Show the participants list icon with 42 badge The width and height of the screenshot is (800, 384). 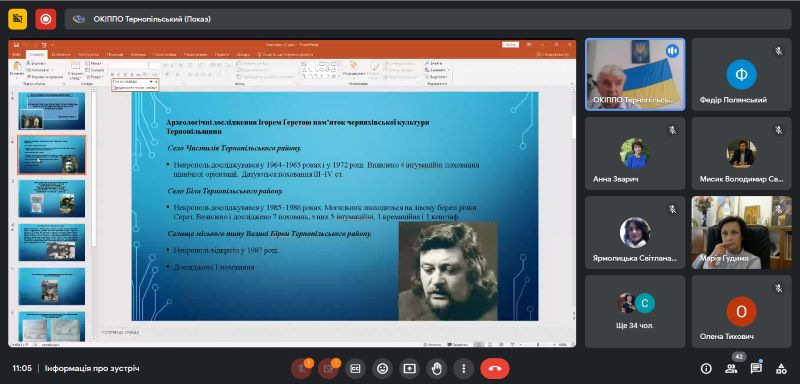point(731,368)
